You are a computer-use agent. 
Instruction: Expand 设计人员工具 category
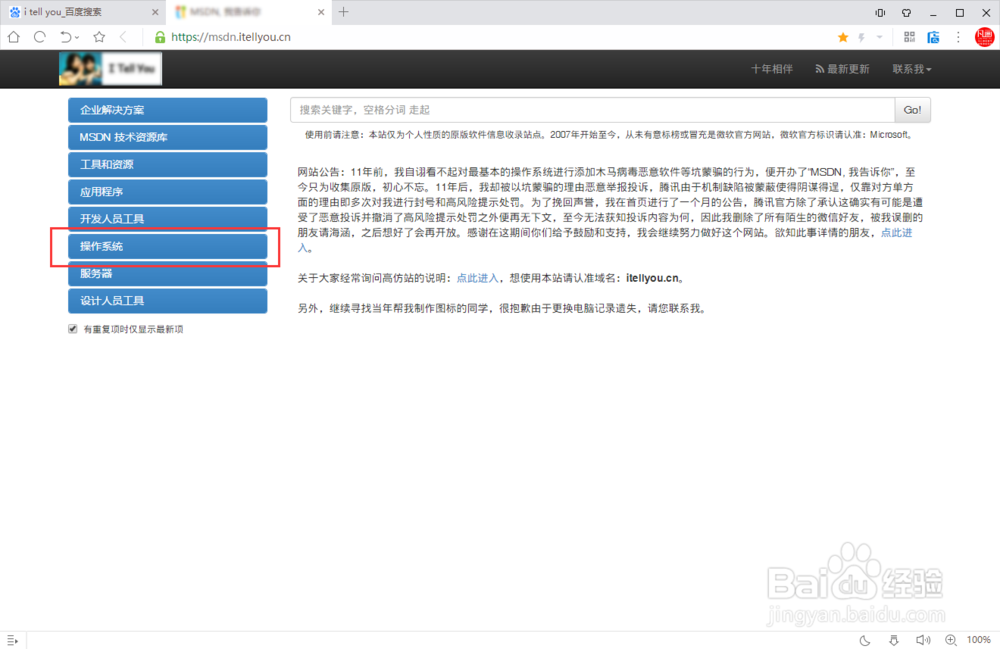point(168,301)
